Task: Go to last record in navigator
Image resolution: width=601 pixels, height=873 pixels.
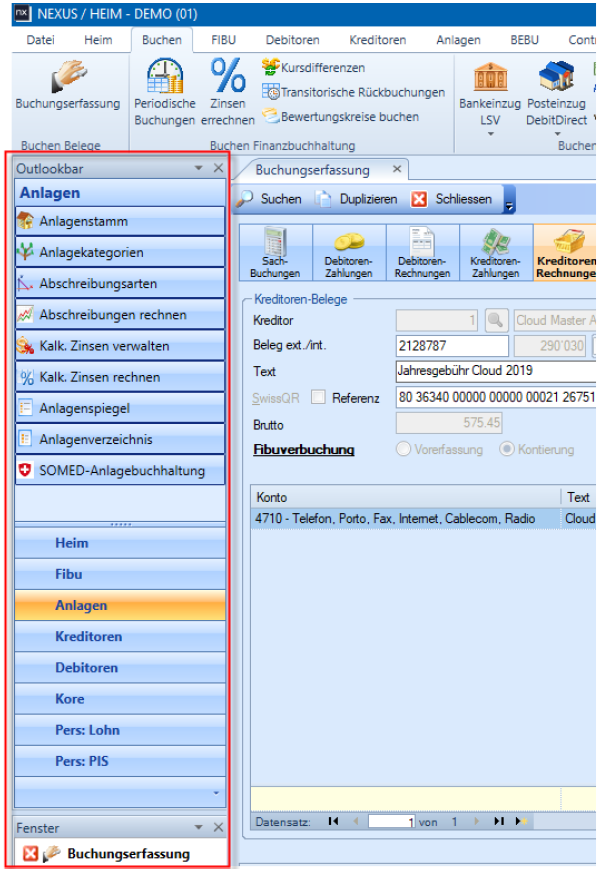Action: (x=499, y=821)
